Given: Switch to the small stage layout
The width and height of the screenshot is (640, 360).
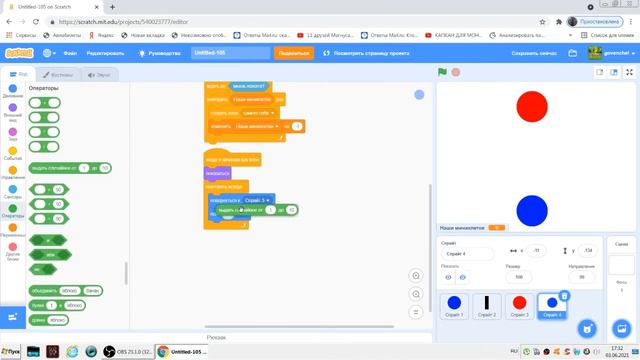Looking at the screenshot, I should click(x=599, y=72).
